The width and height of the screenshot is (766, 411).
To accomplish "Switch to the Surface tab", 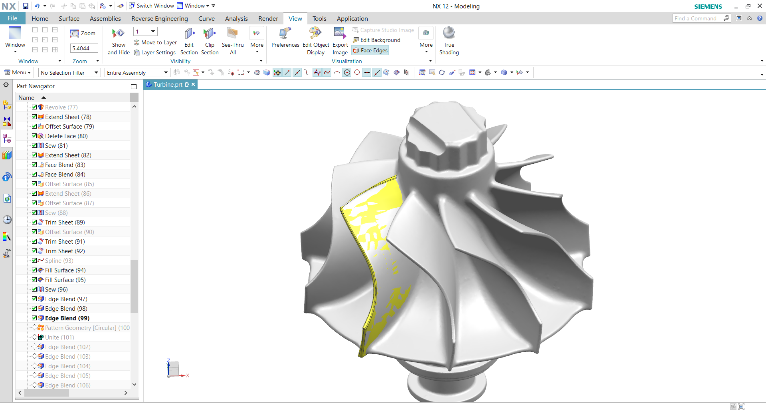I will pos(68,19).
